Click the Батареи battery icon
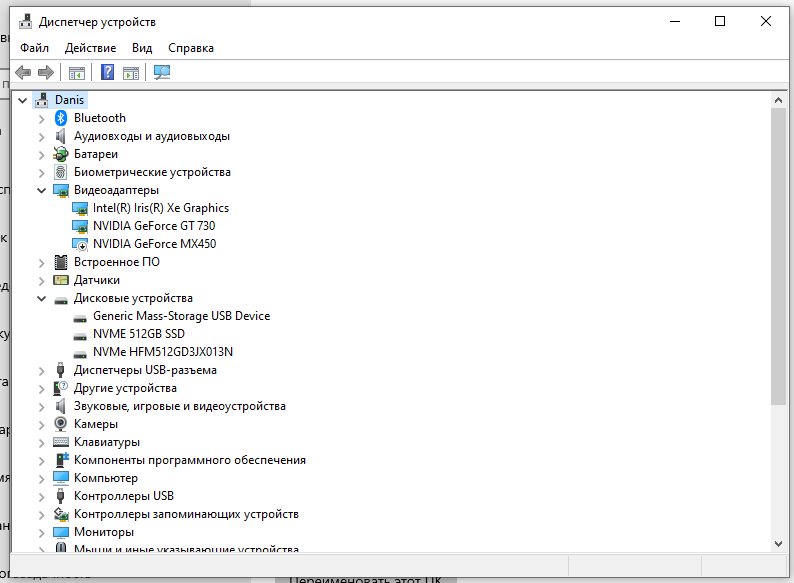Screen dimensions: 794x583 pos(61,154)
